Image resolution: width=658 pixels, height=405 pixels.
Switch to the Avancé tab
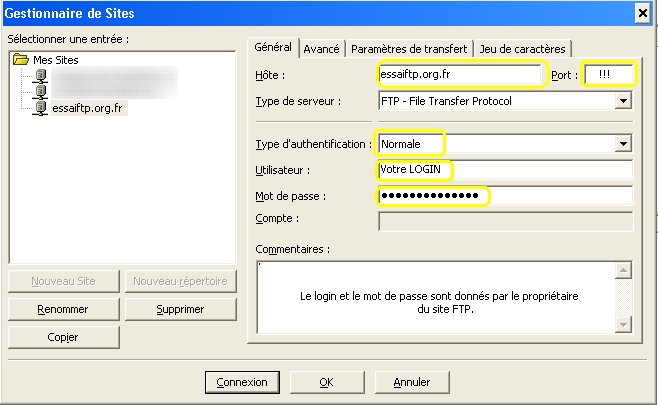click(x=321, y=49)
